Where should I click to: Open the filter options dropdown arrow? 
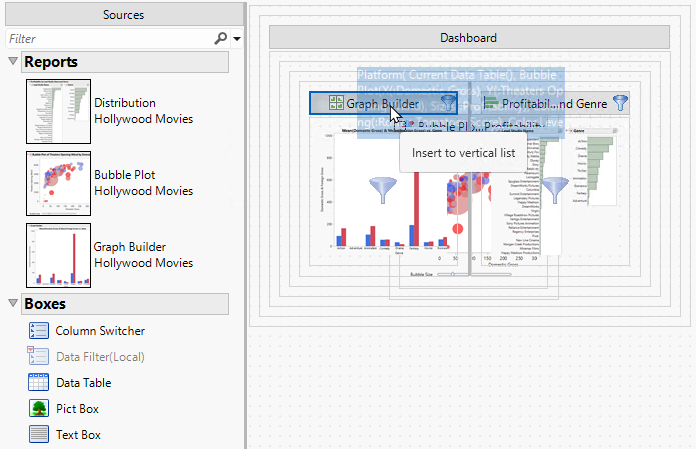click(237, 39)
